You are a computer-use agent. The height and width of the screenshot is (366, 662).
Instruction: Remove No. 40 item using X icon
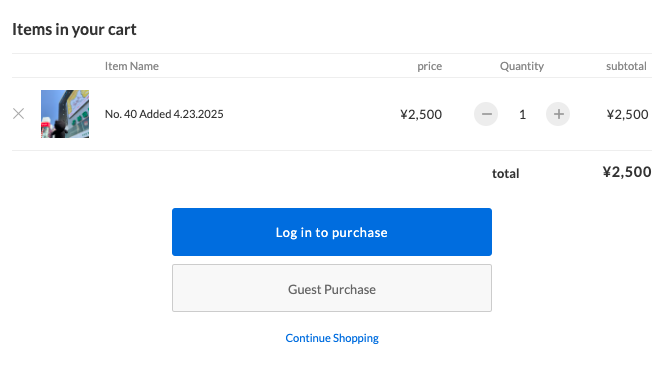(x=19, y=114)
